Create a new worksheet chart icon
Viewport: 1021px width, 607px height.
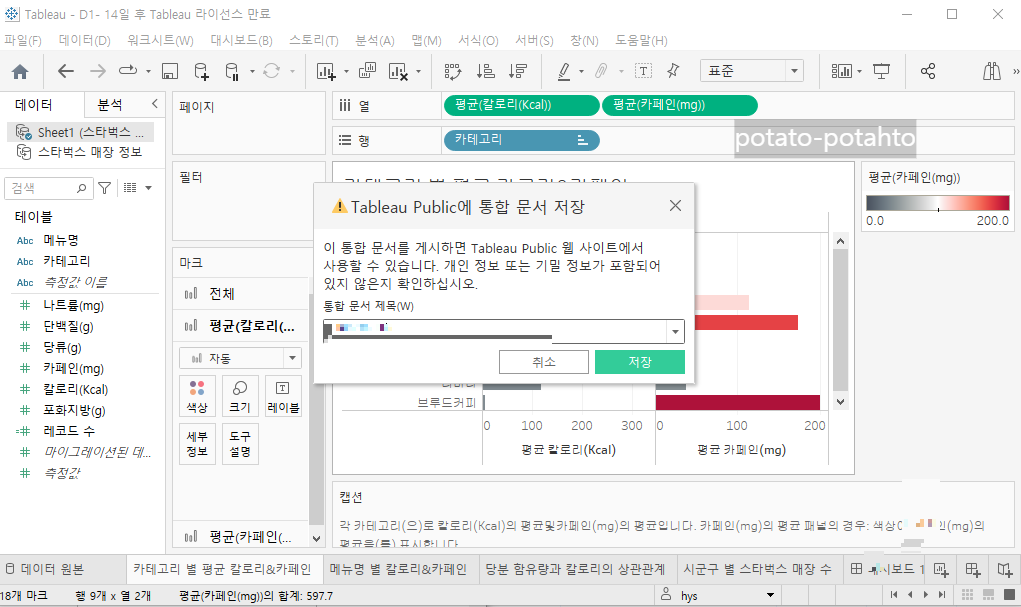326,71
